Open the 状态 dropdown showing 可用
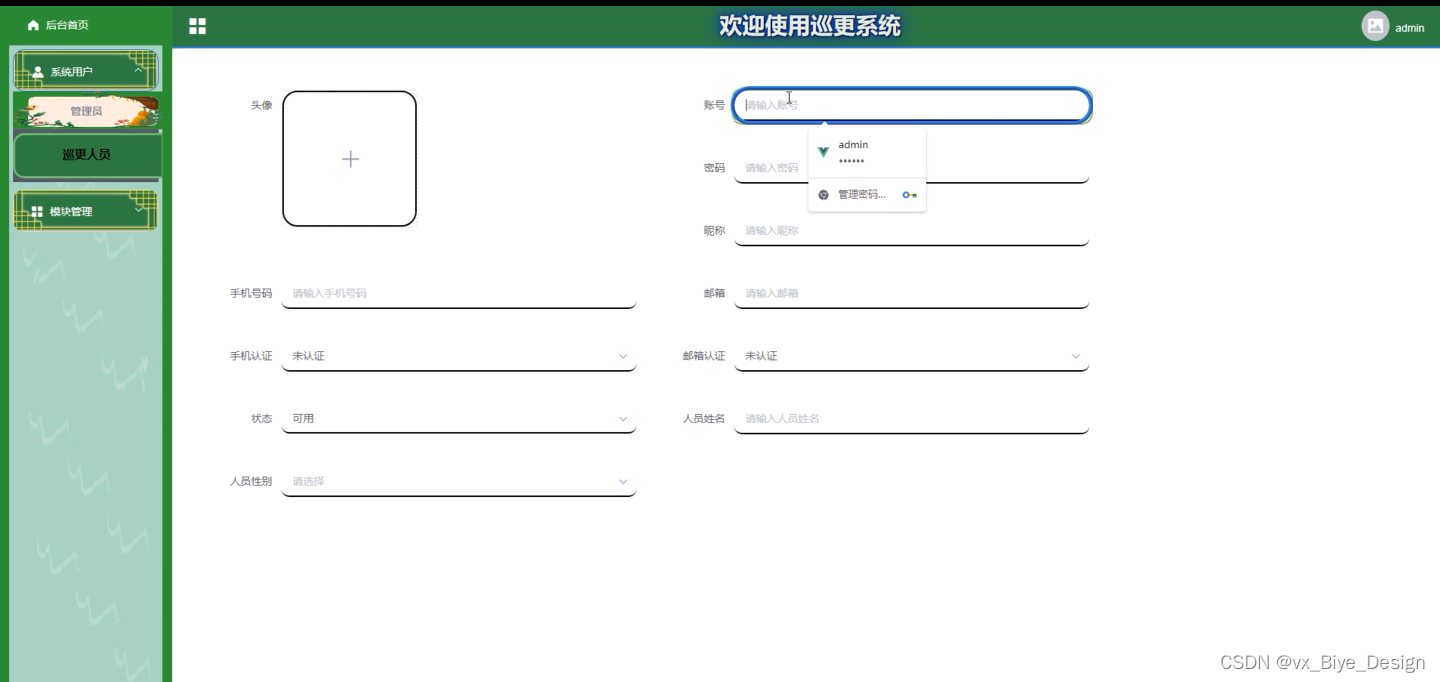This screenshot has width=1440, height=682. 459,419
